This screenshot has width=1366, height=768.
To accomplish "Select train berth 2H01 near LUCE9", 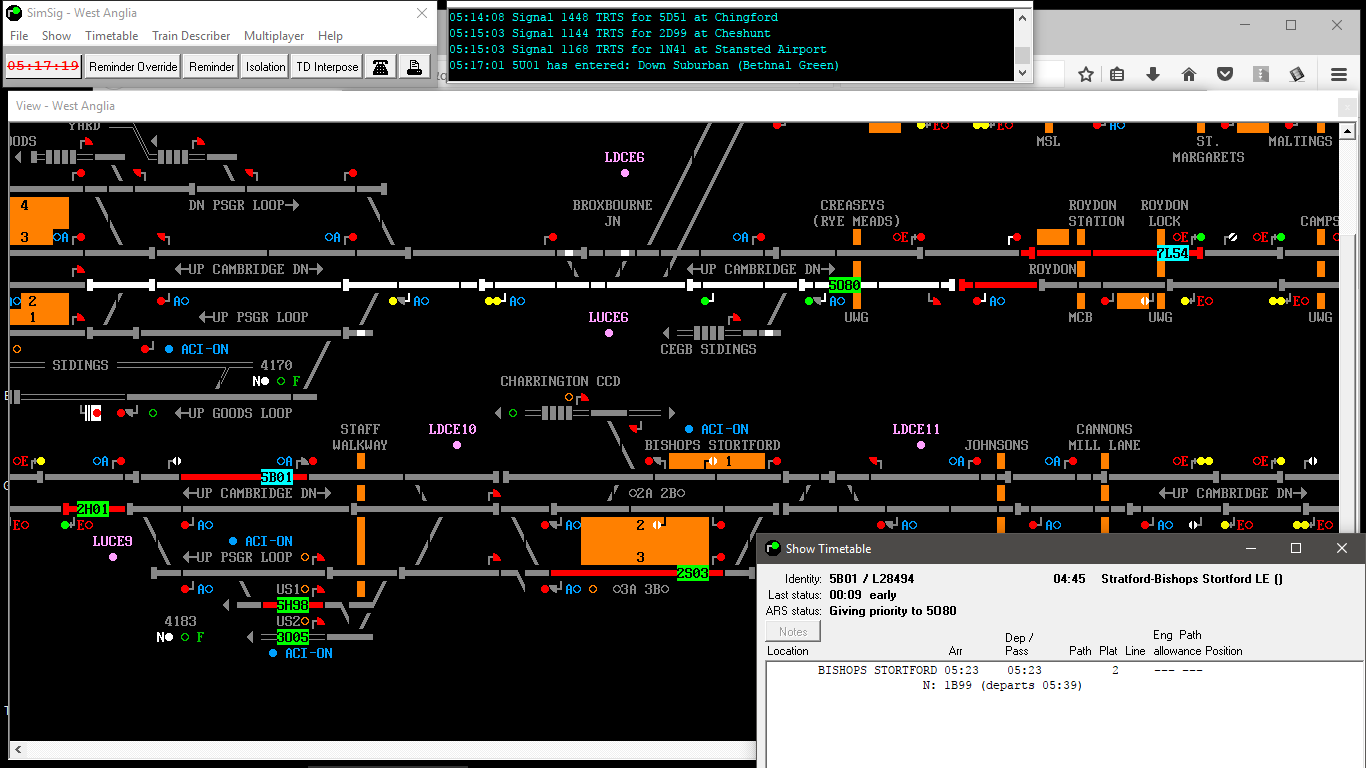I will [93, 509].
